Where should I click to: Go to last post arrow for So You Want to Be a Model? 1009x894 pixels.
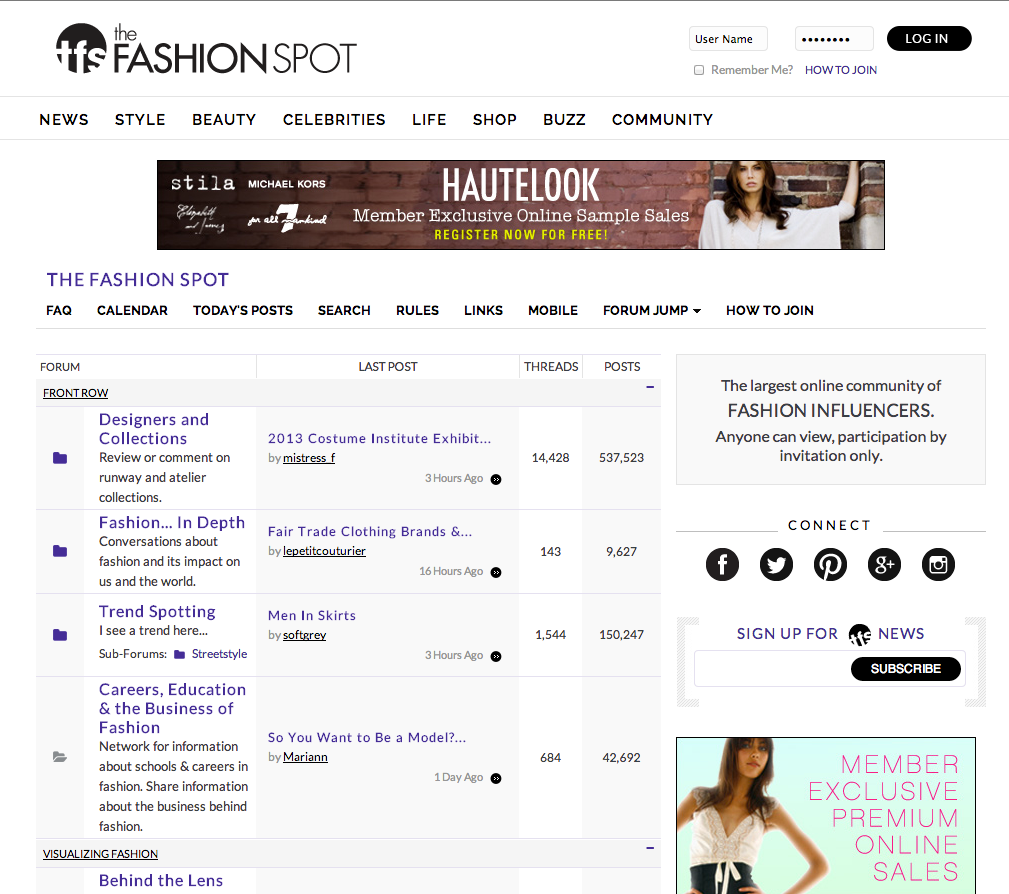tap(496, 778)
